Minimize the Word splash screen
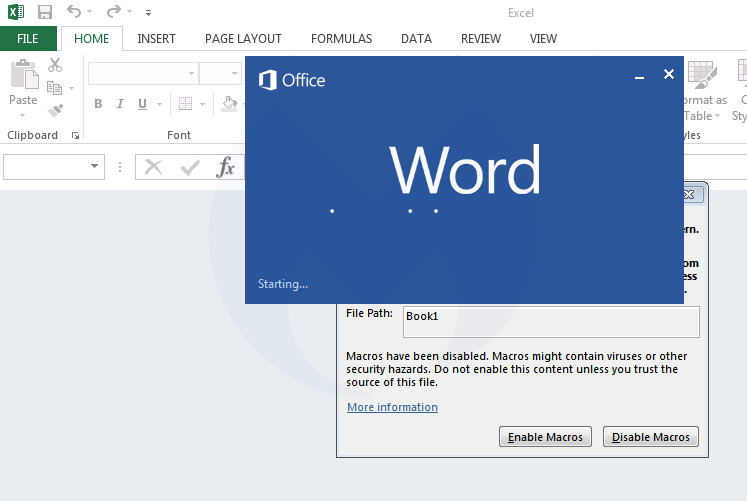This screenshot has height=501, width=747. (639, 77)
